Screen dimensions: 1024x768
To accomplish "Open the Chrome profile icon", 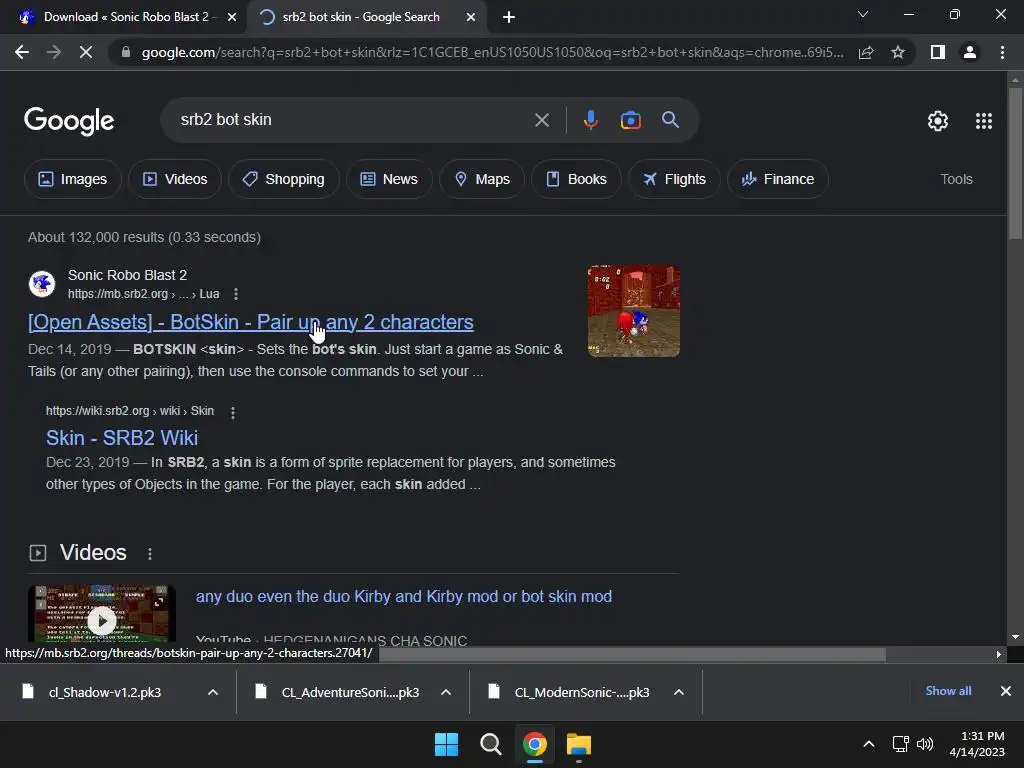I will (x=970, y=52).
